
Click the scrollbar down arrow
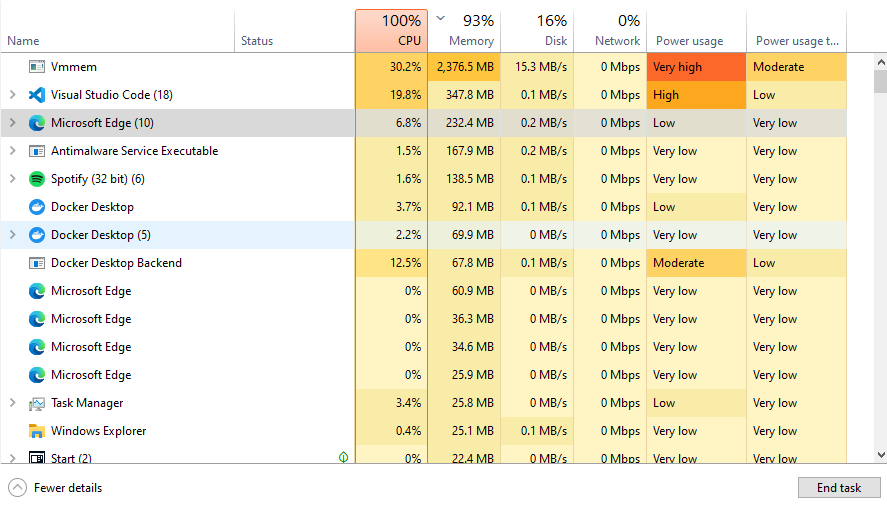(x=880, y=455)
